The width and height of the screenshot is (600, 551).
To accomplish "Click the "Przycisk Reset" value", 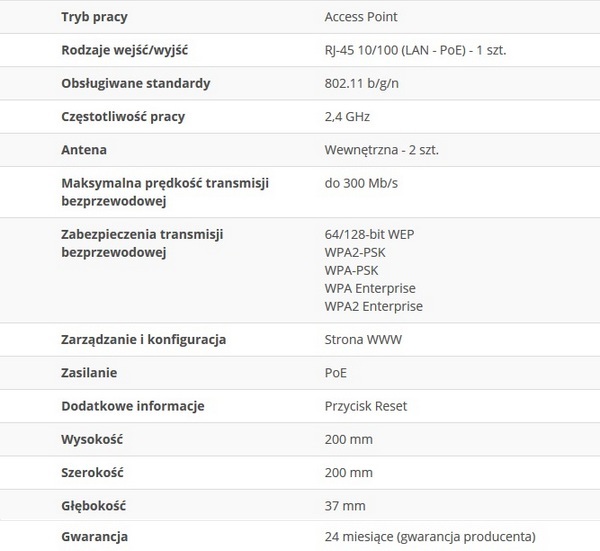I will pos(366,406).
